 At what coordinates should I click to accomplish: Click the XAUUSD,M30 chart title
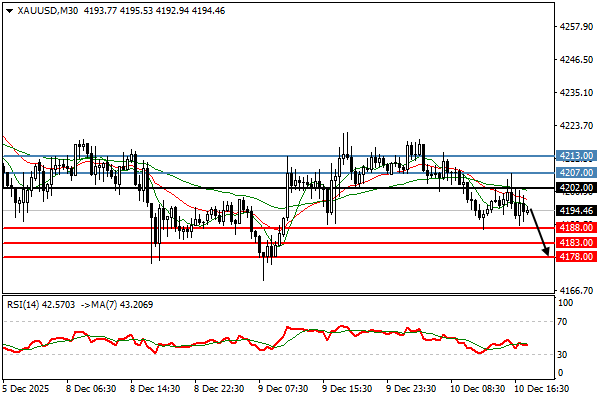point(50,10)
